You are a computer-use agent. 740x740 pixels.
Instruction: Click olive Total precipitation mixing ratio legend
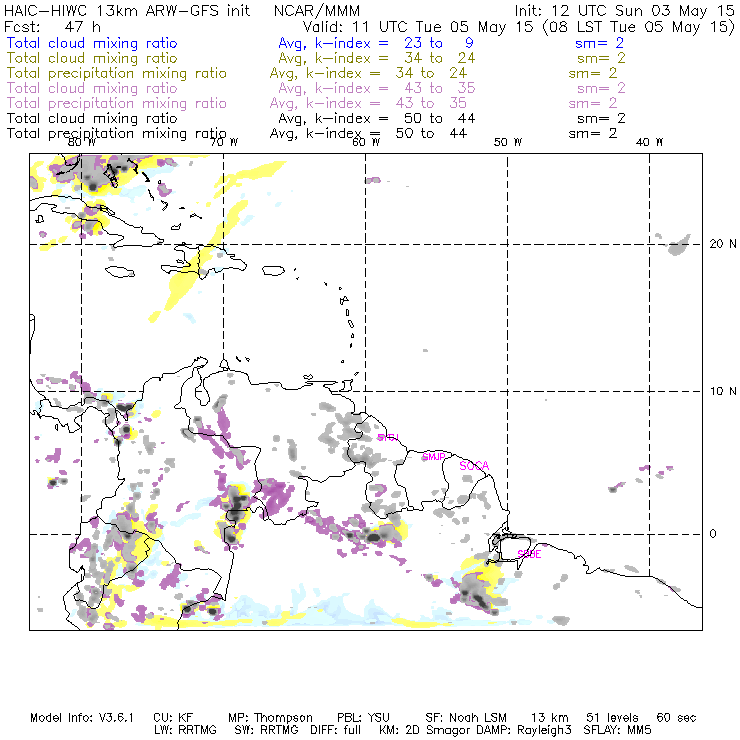point(117,73)
